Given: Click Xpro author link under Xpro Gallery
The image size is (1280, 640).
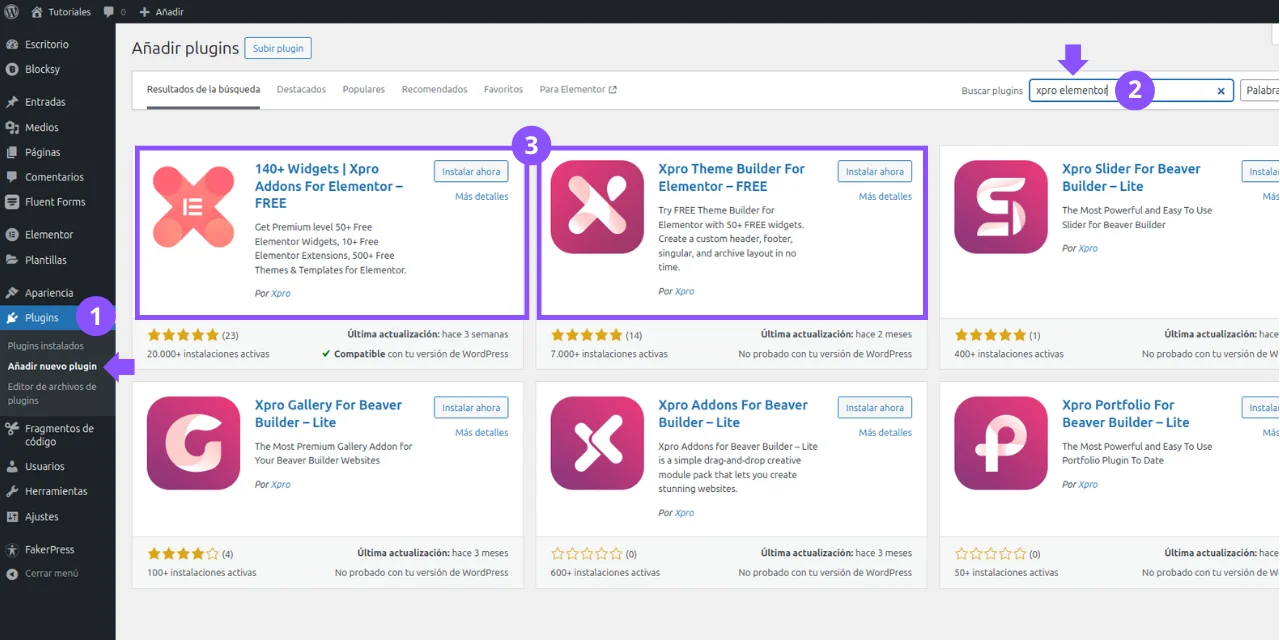Looking at the screenshot, I should pos(281,484).
